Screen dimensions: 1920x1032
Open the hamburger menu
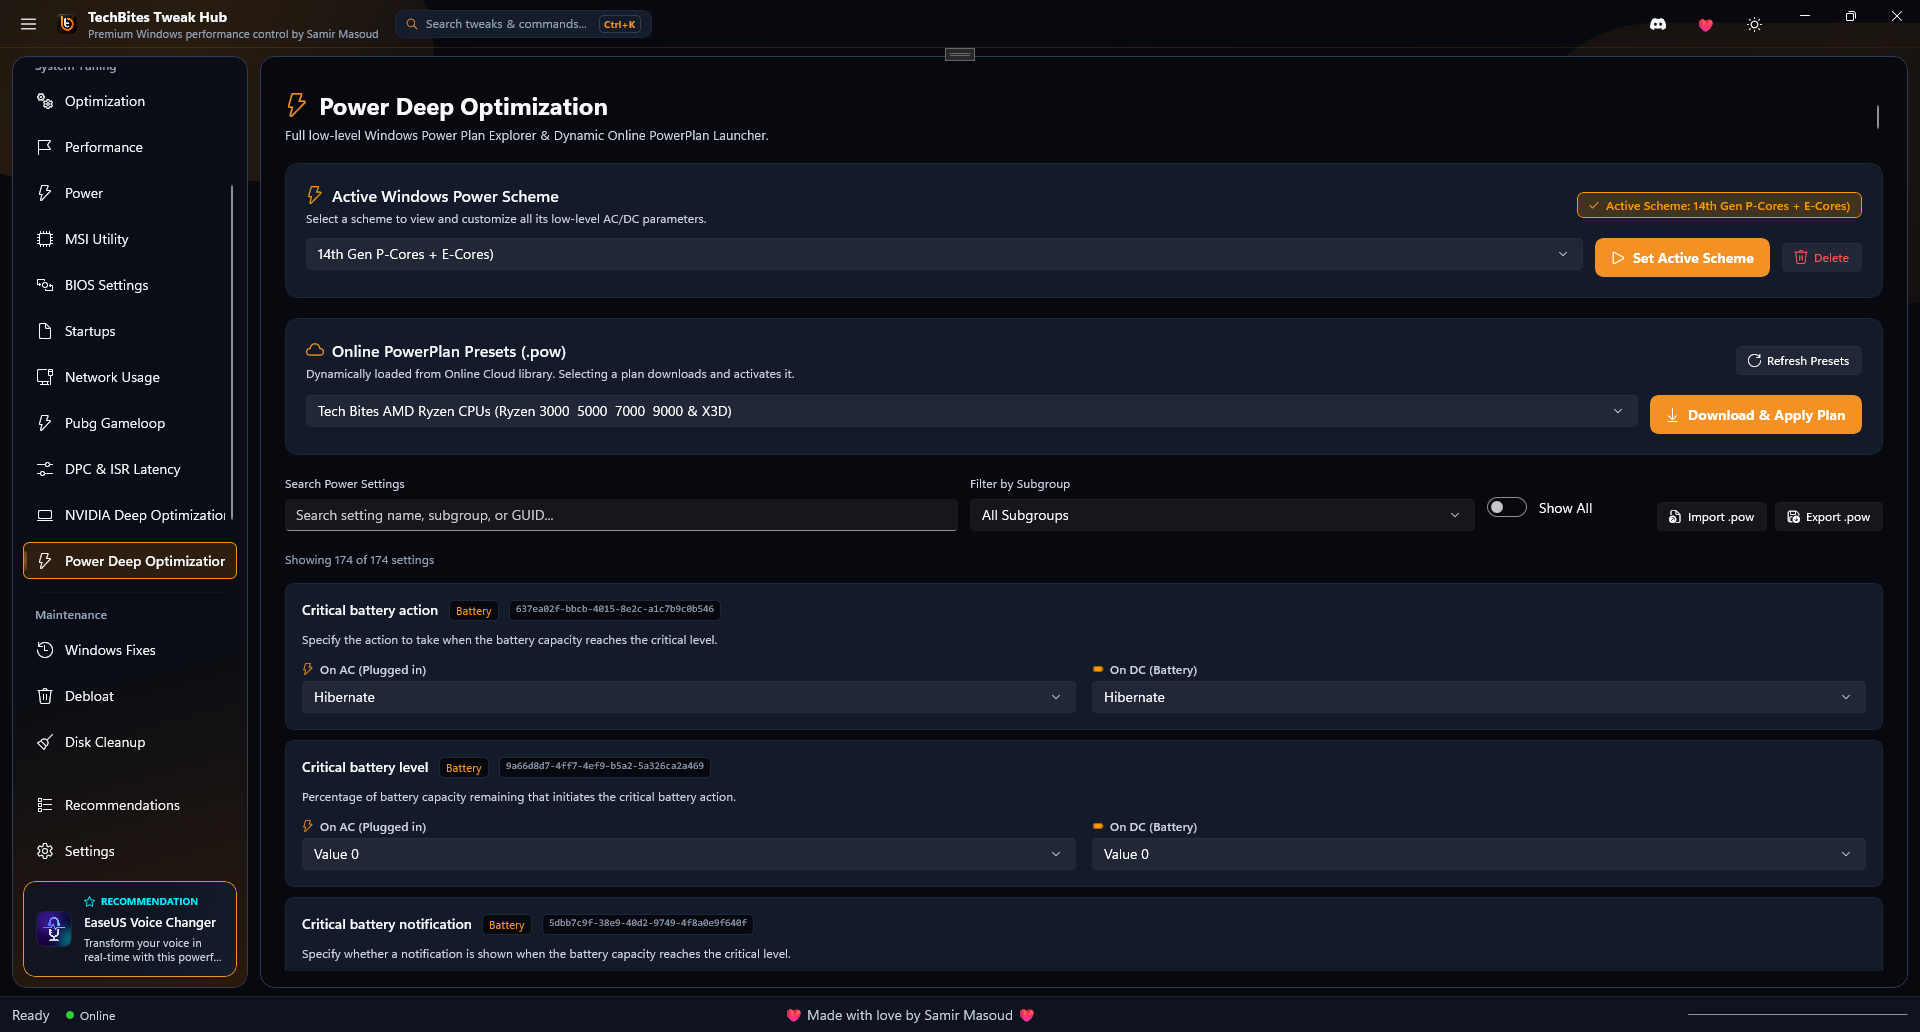click(28, 24)
